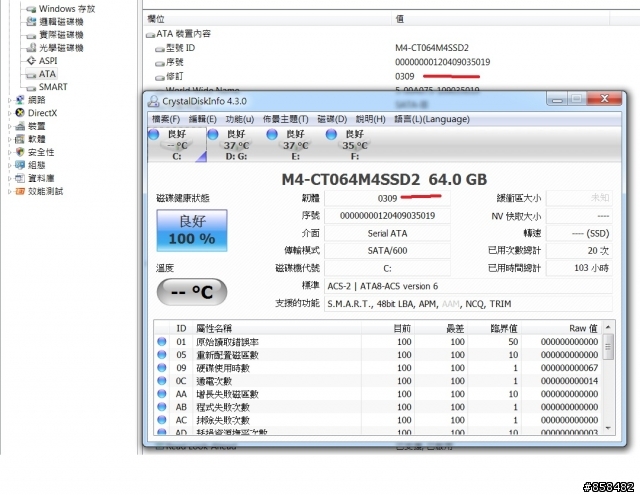This screenshot has height=495, width=640.
Task: Open the 檔案(F) menu in CrystalDiskInfo
Action: (166, 119)
